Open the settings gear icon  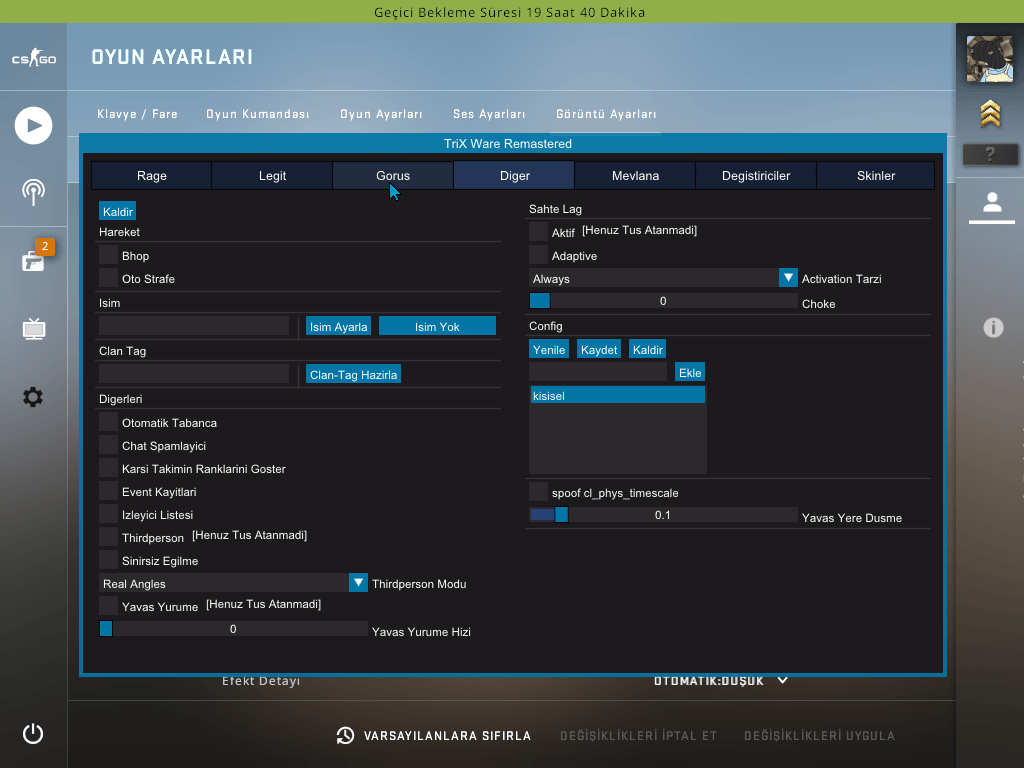tap(33, 397)
